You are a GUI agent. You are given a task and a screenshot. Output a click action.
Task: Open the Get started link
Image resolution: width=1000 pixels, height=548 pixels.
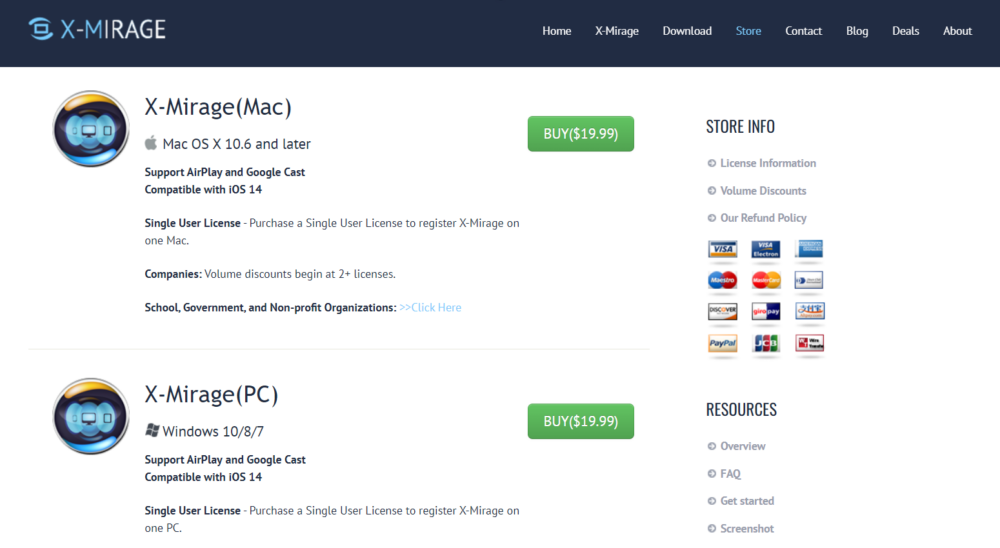pos(747,501)
